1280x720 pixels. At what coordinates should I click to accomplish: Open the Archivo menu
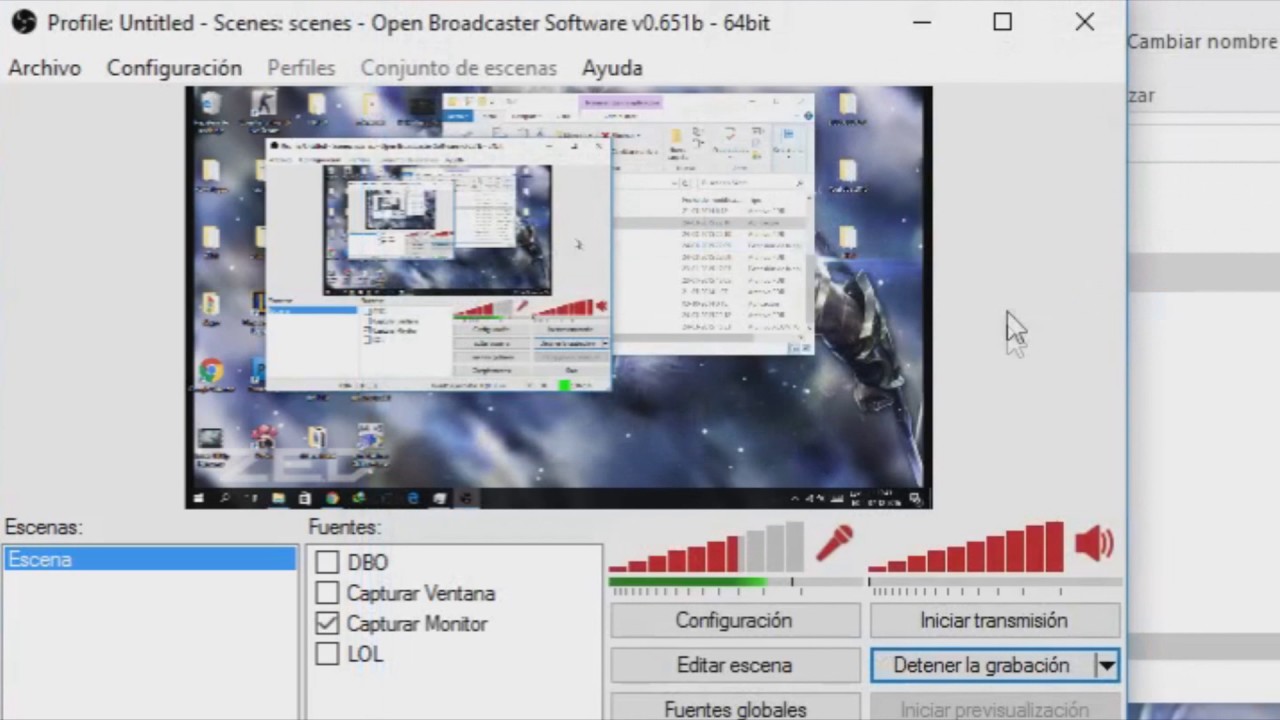[45, 68]
